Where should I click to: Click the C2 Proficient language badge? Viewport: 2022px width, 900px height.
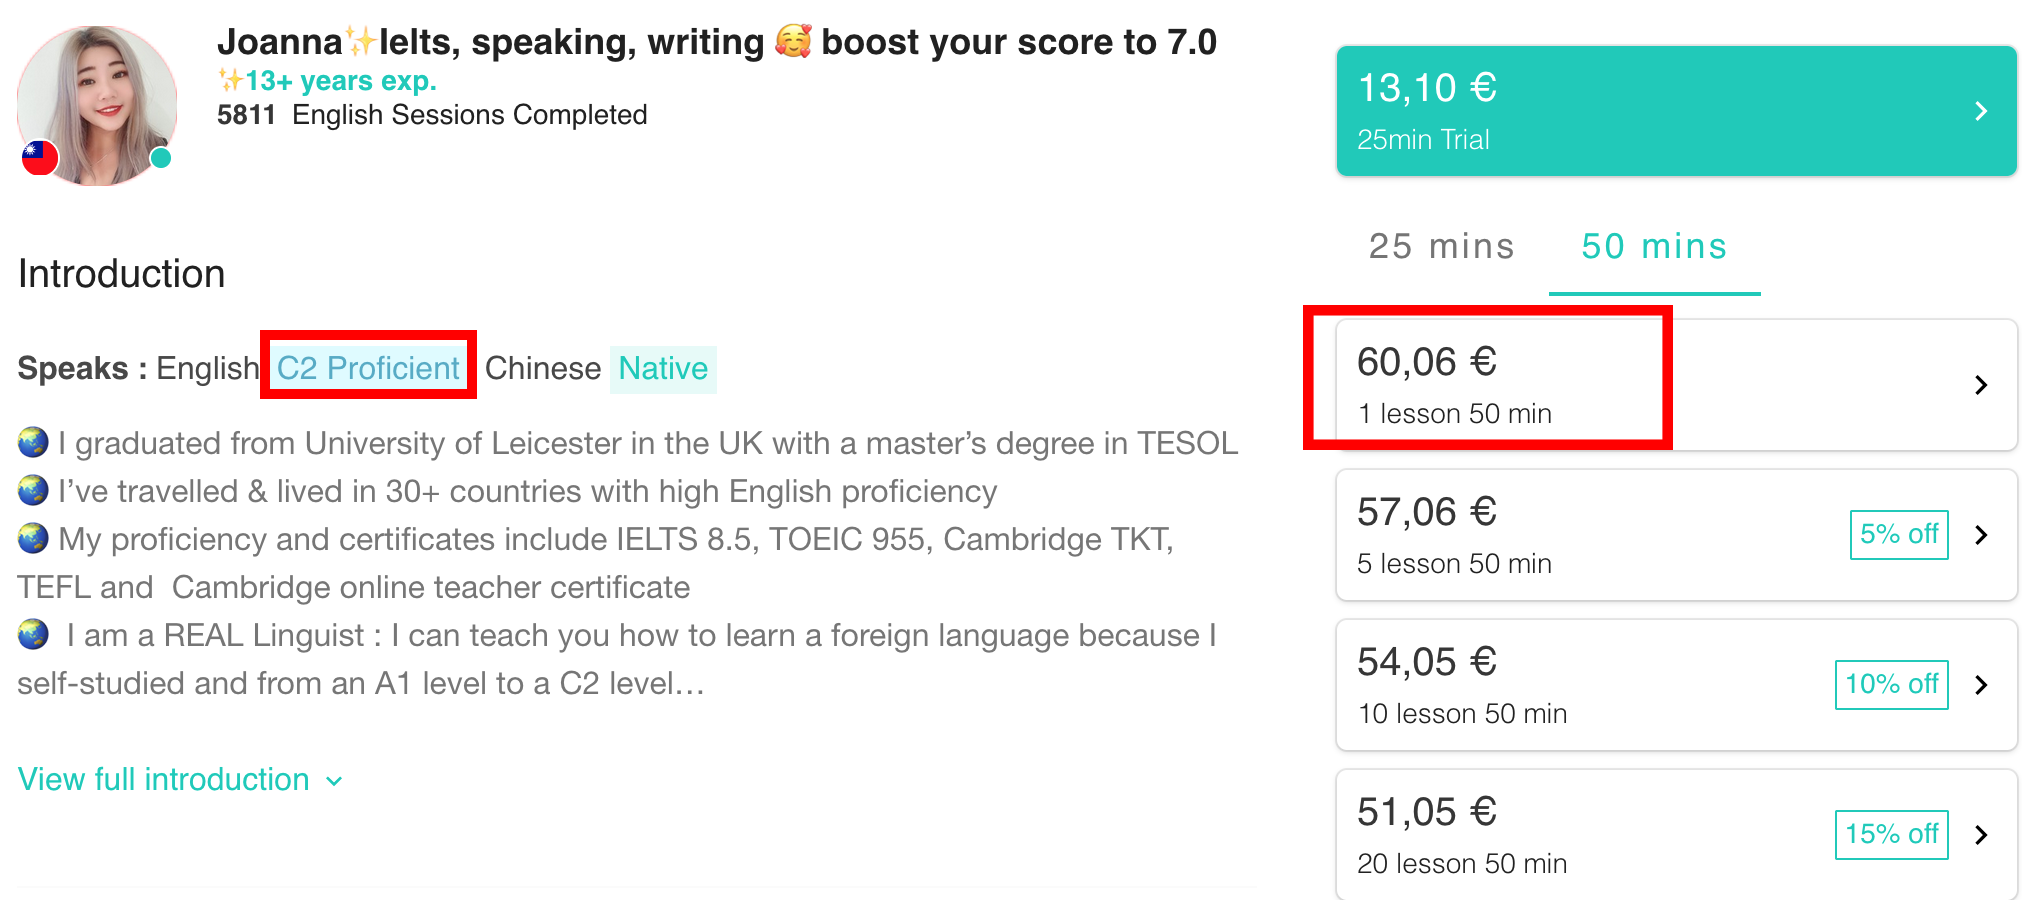(x=368, y=368)
